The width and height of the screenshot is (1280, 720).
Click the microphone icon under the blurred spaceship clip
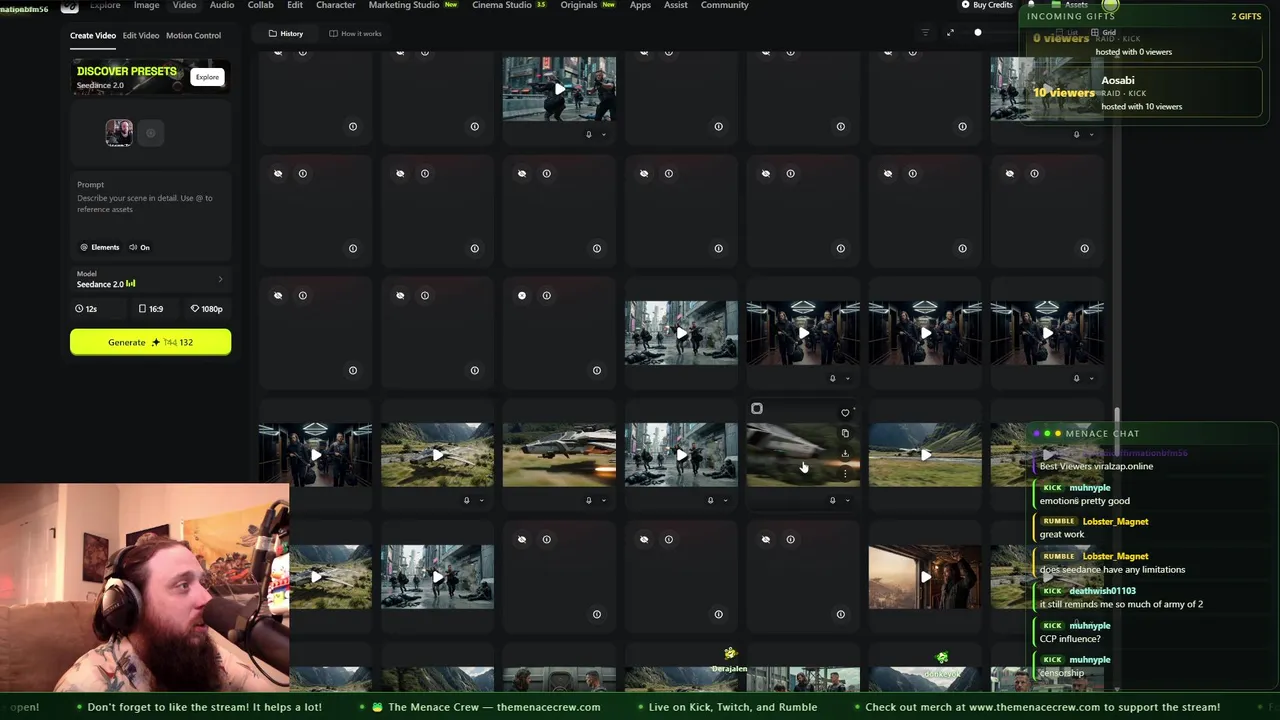[833, 500]
